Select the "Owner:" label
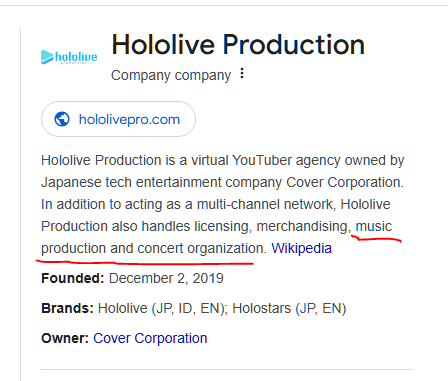This screenshot has height=381, width=448. (65, 338)
